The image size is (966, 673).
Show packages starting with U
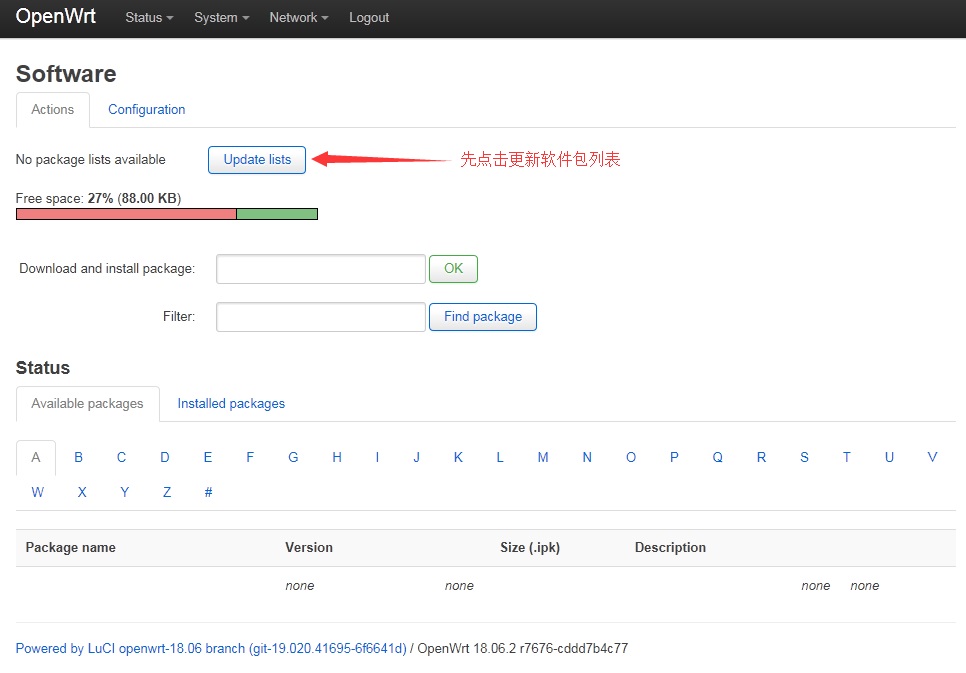tap(890, 457)
